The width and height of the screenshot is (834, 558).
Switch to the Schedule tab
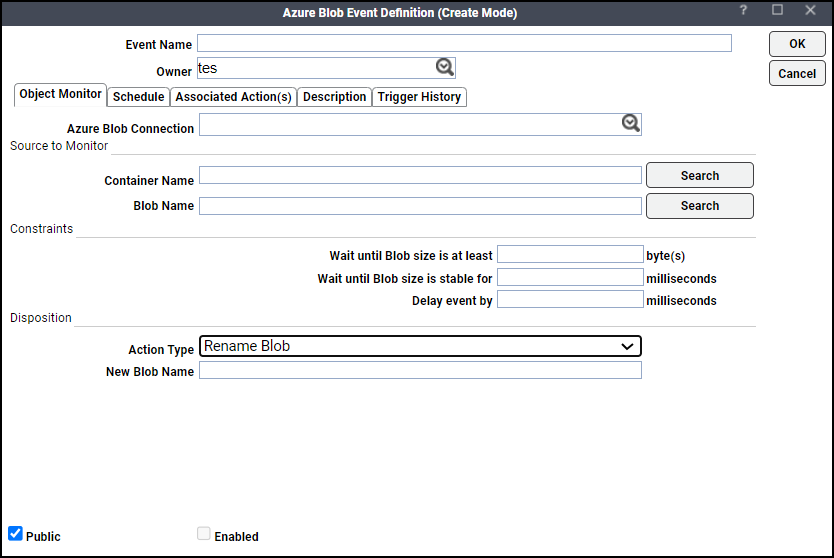click(x=138, y=97)
